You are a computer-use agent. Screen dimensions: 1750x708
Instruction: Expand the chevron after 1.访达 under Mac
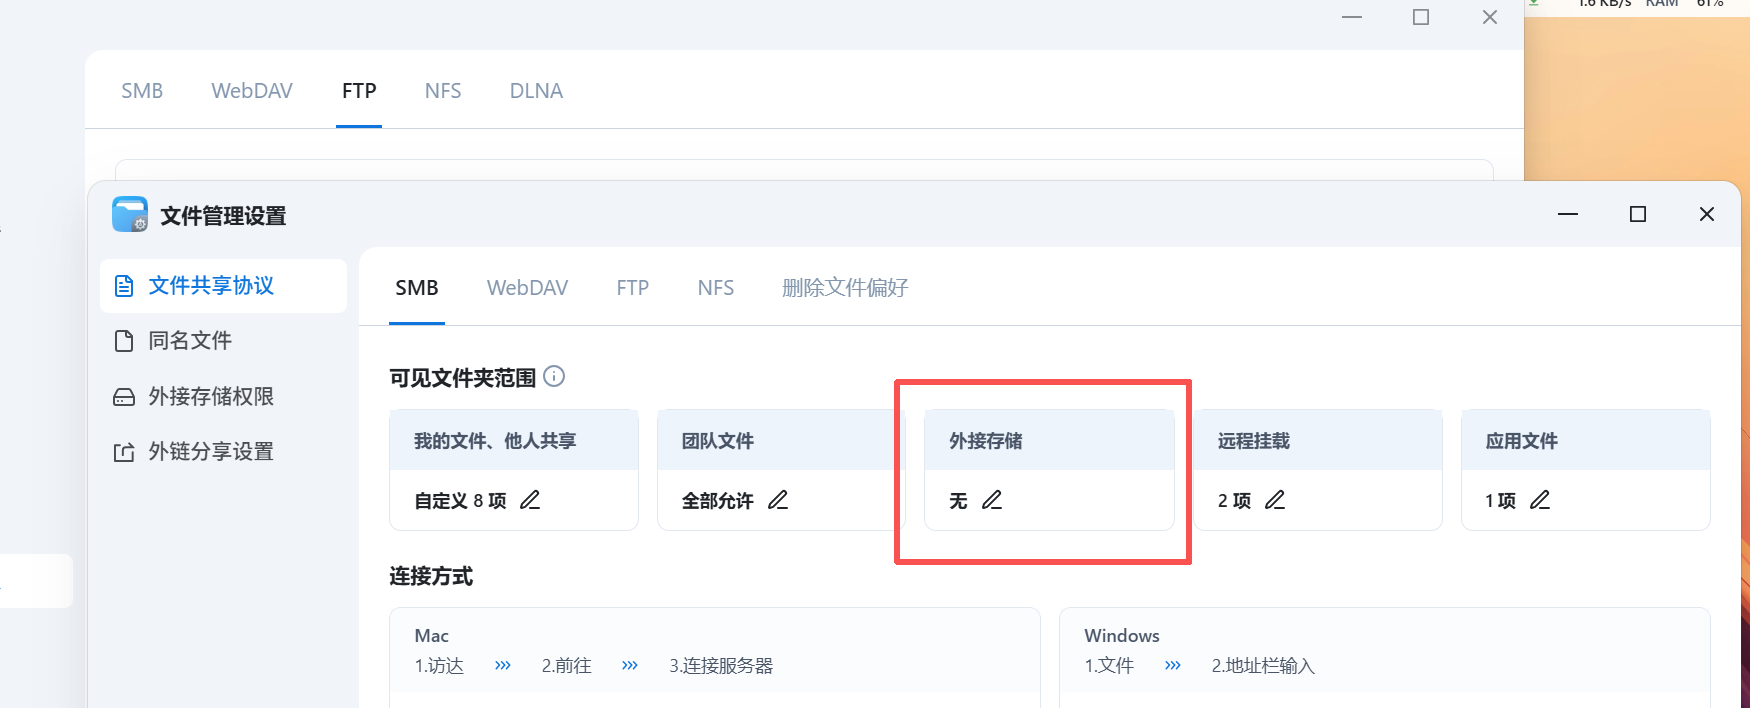tap(502, 665)
